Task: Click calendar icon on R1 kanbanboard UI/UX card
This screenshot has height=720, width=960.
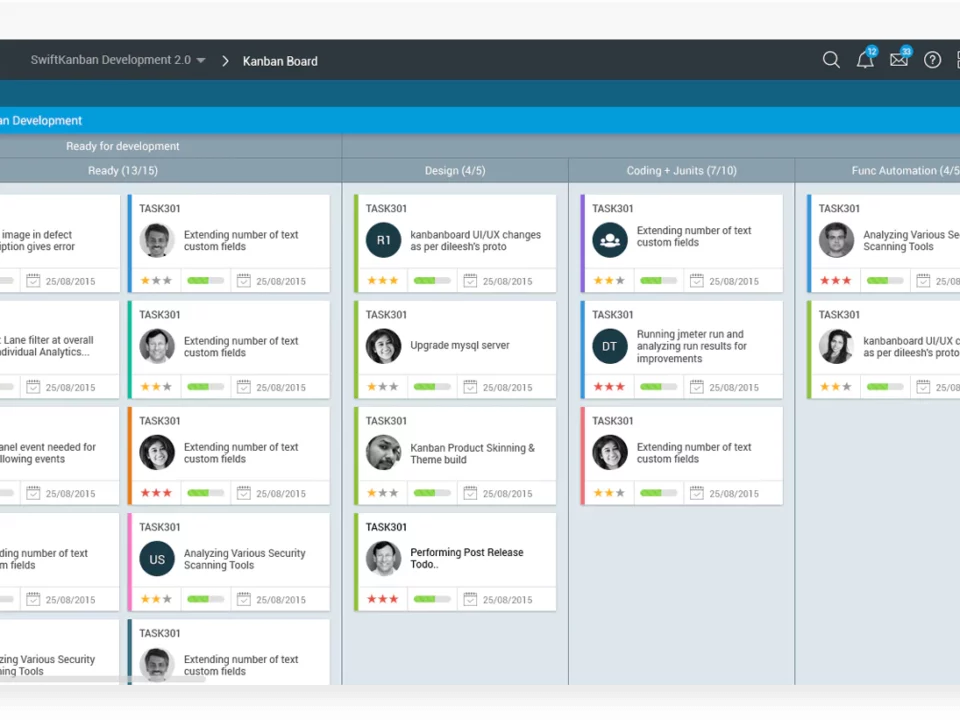Action: 470,281
